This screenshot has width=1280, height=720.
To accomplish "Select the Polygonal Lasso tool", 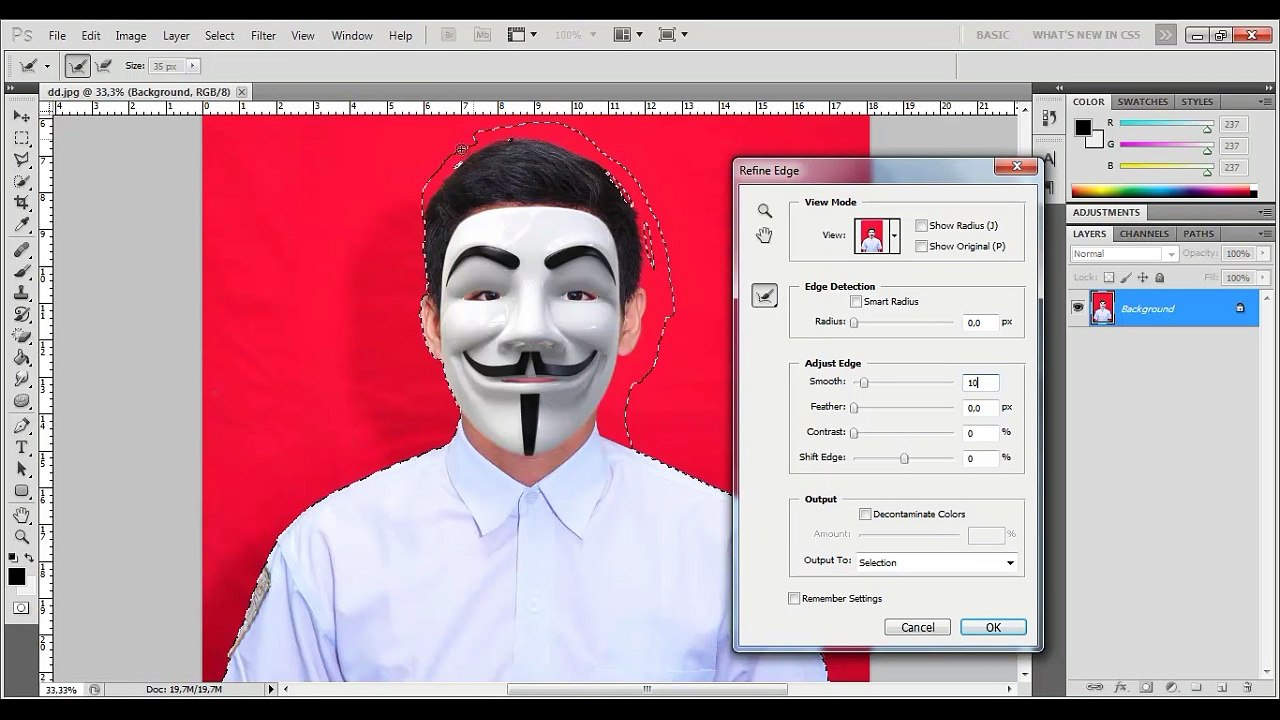I will click(x=21, y=160).
